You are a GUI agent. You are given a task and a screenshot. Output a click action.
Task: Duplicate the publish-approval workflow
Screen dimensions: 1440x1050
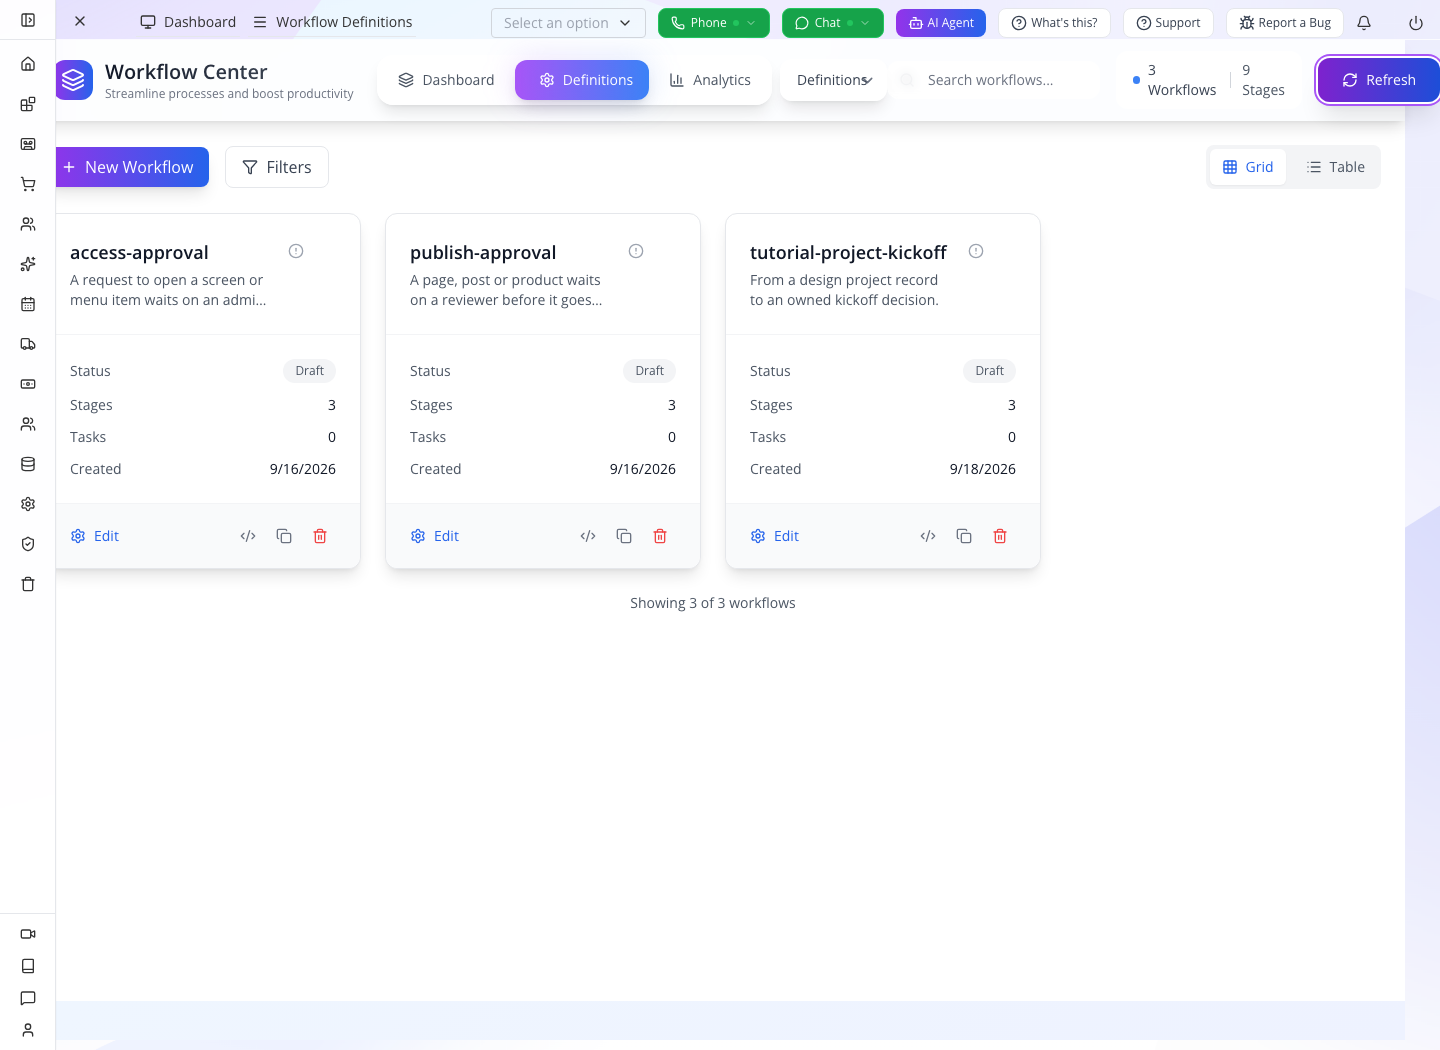(x=624, y=536)
